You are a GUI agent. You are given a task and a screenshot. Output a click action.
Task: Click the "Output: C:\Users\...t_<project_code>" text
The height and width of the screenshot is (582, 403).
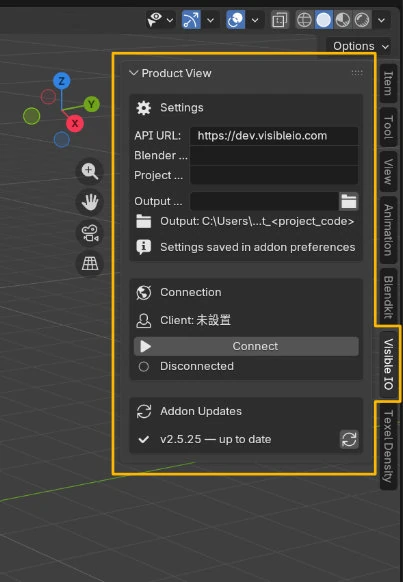257,221
